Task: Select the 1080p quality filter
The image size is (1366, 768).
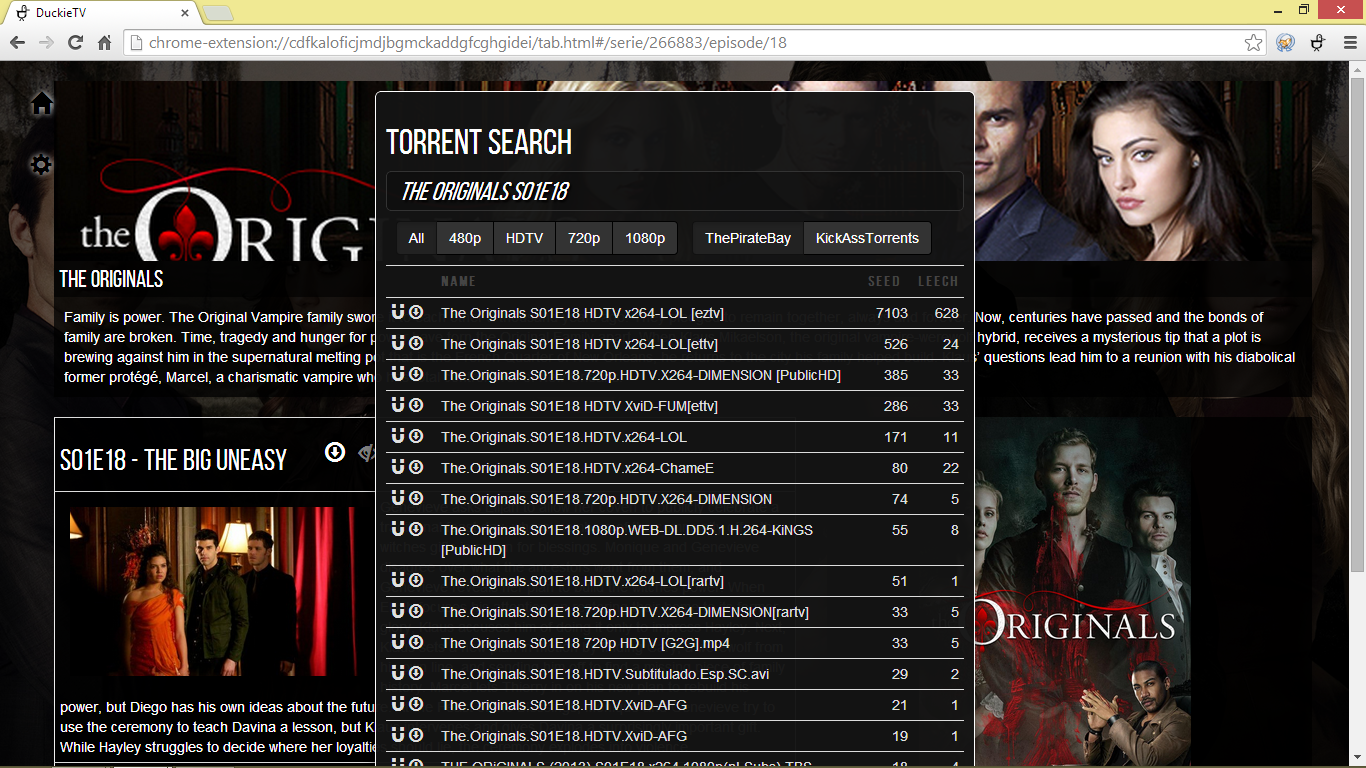Action: (645, 238)
